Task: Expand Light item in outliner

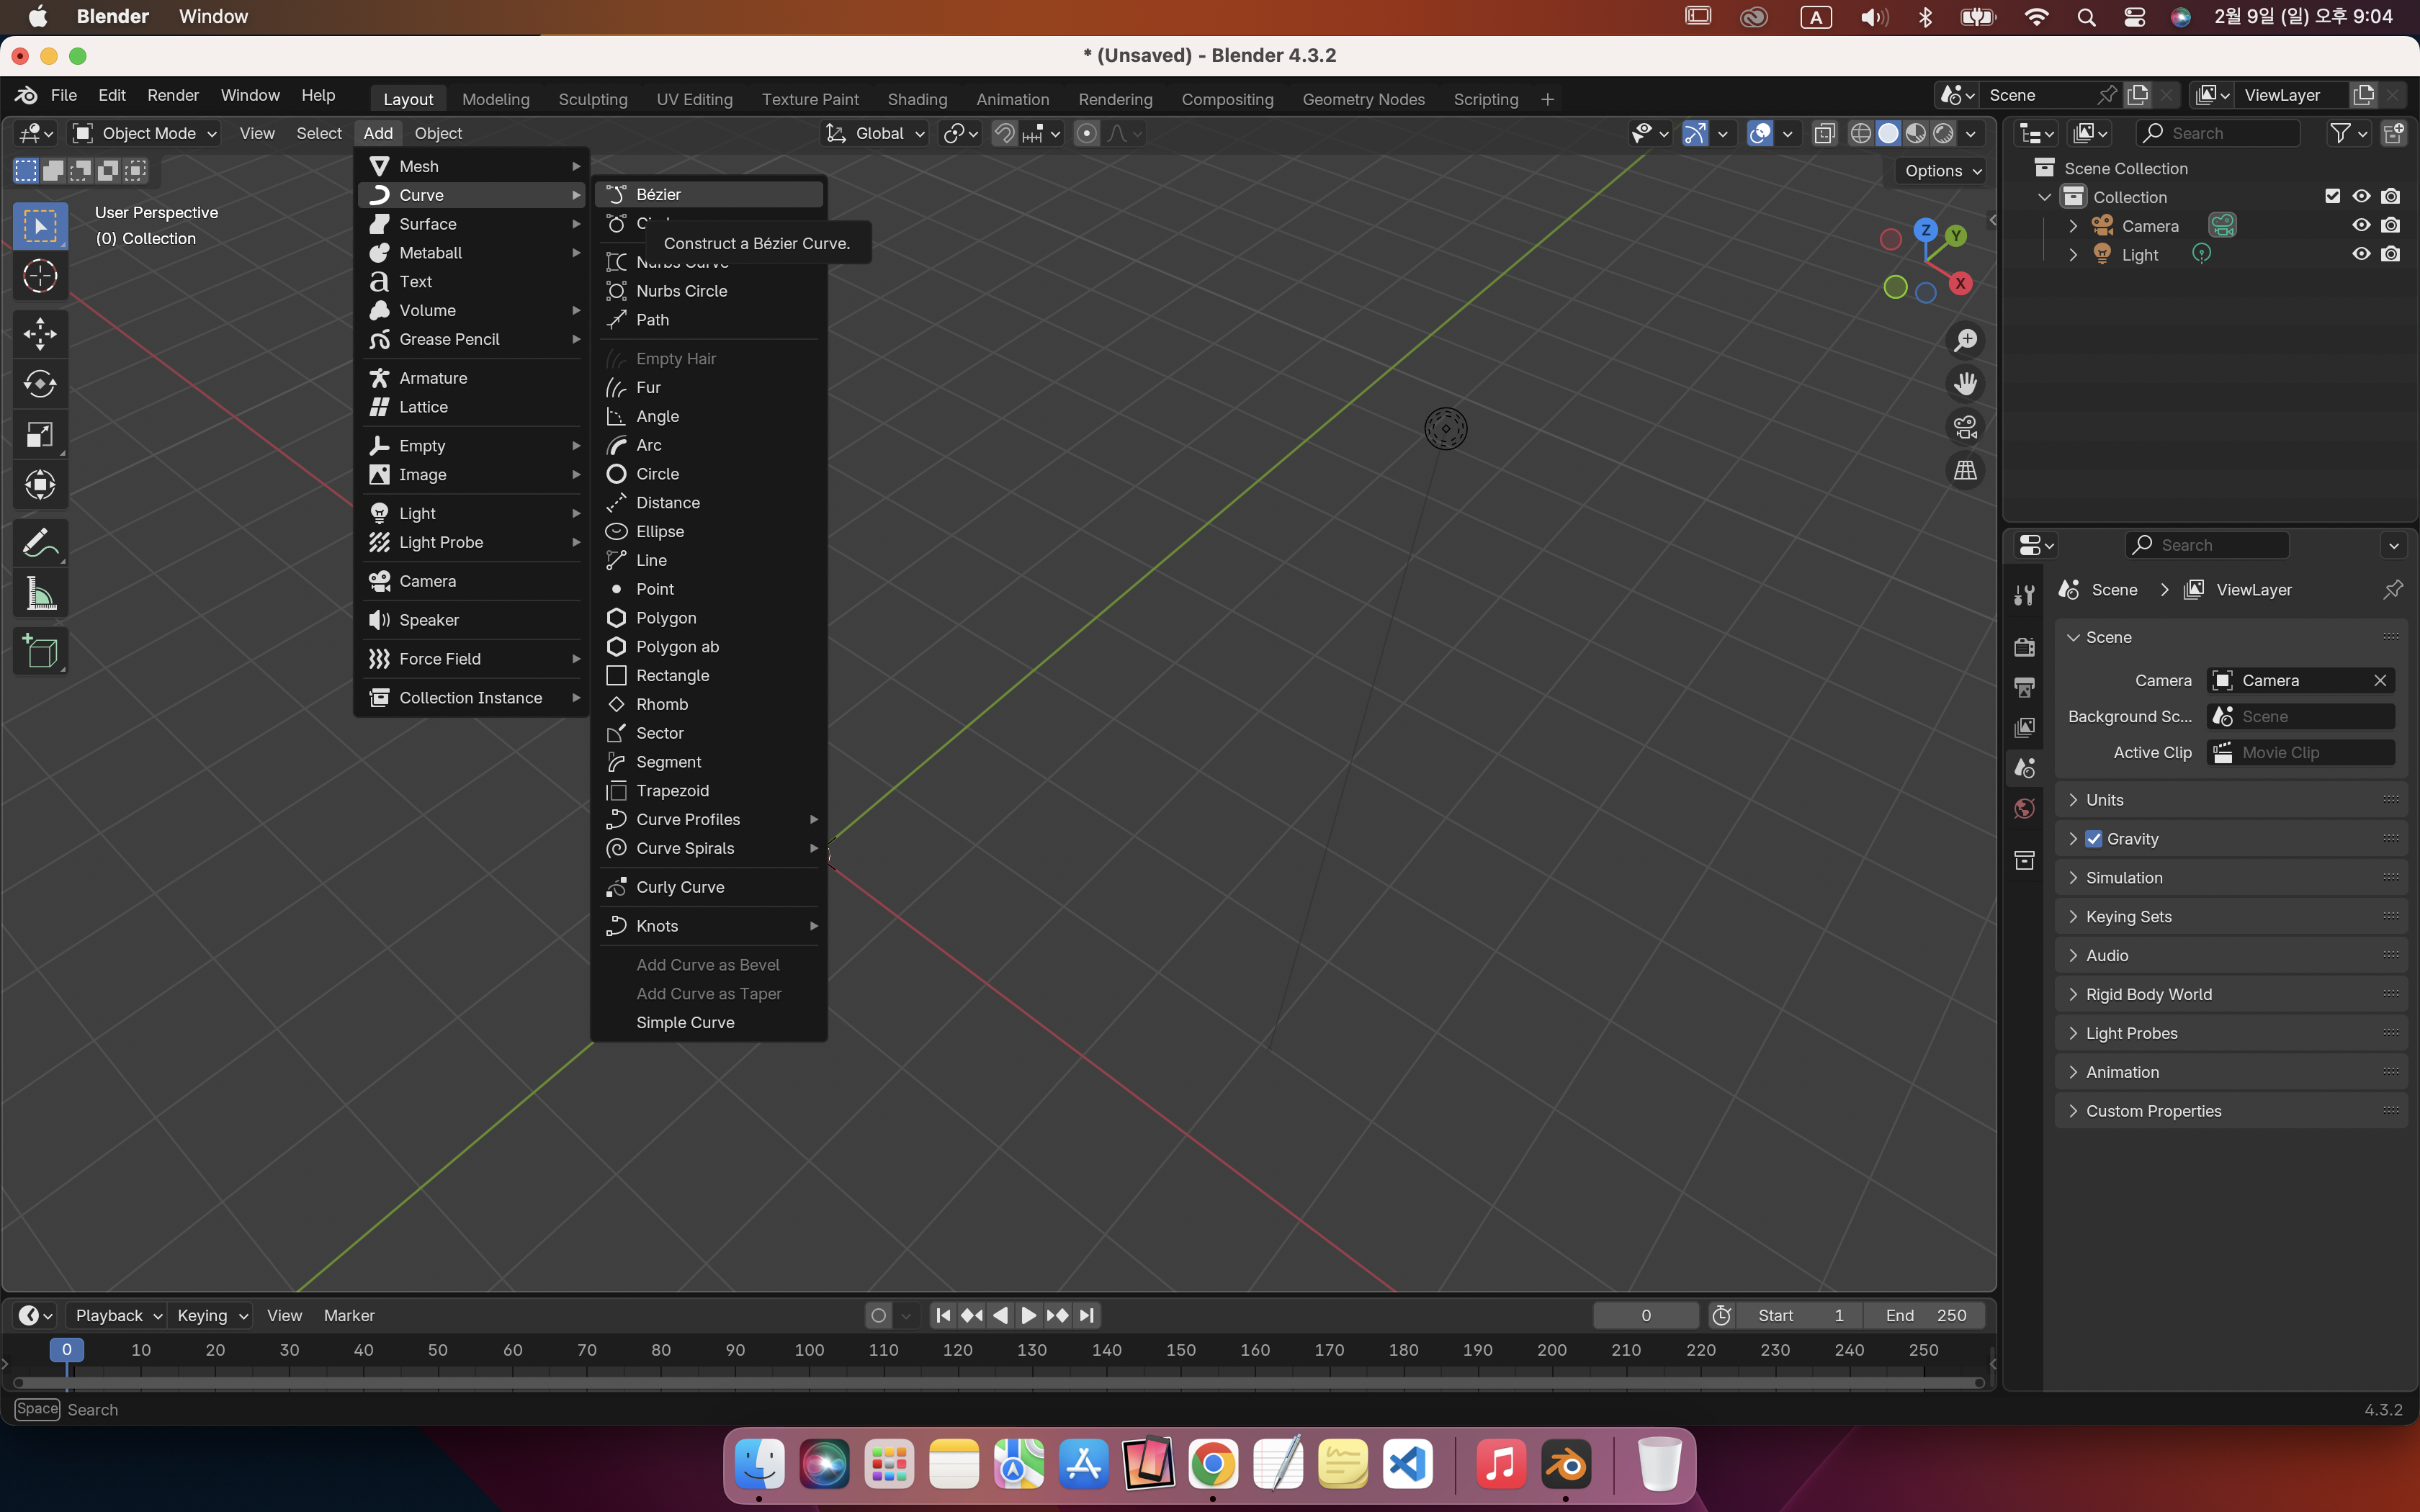Action: coord(2073,255)
